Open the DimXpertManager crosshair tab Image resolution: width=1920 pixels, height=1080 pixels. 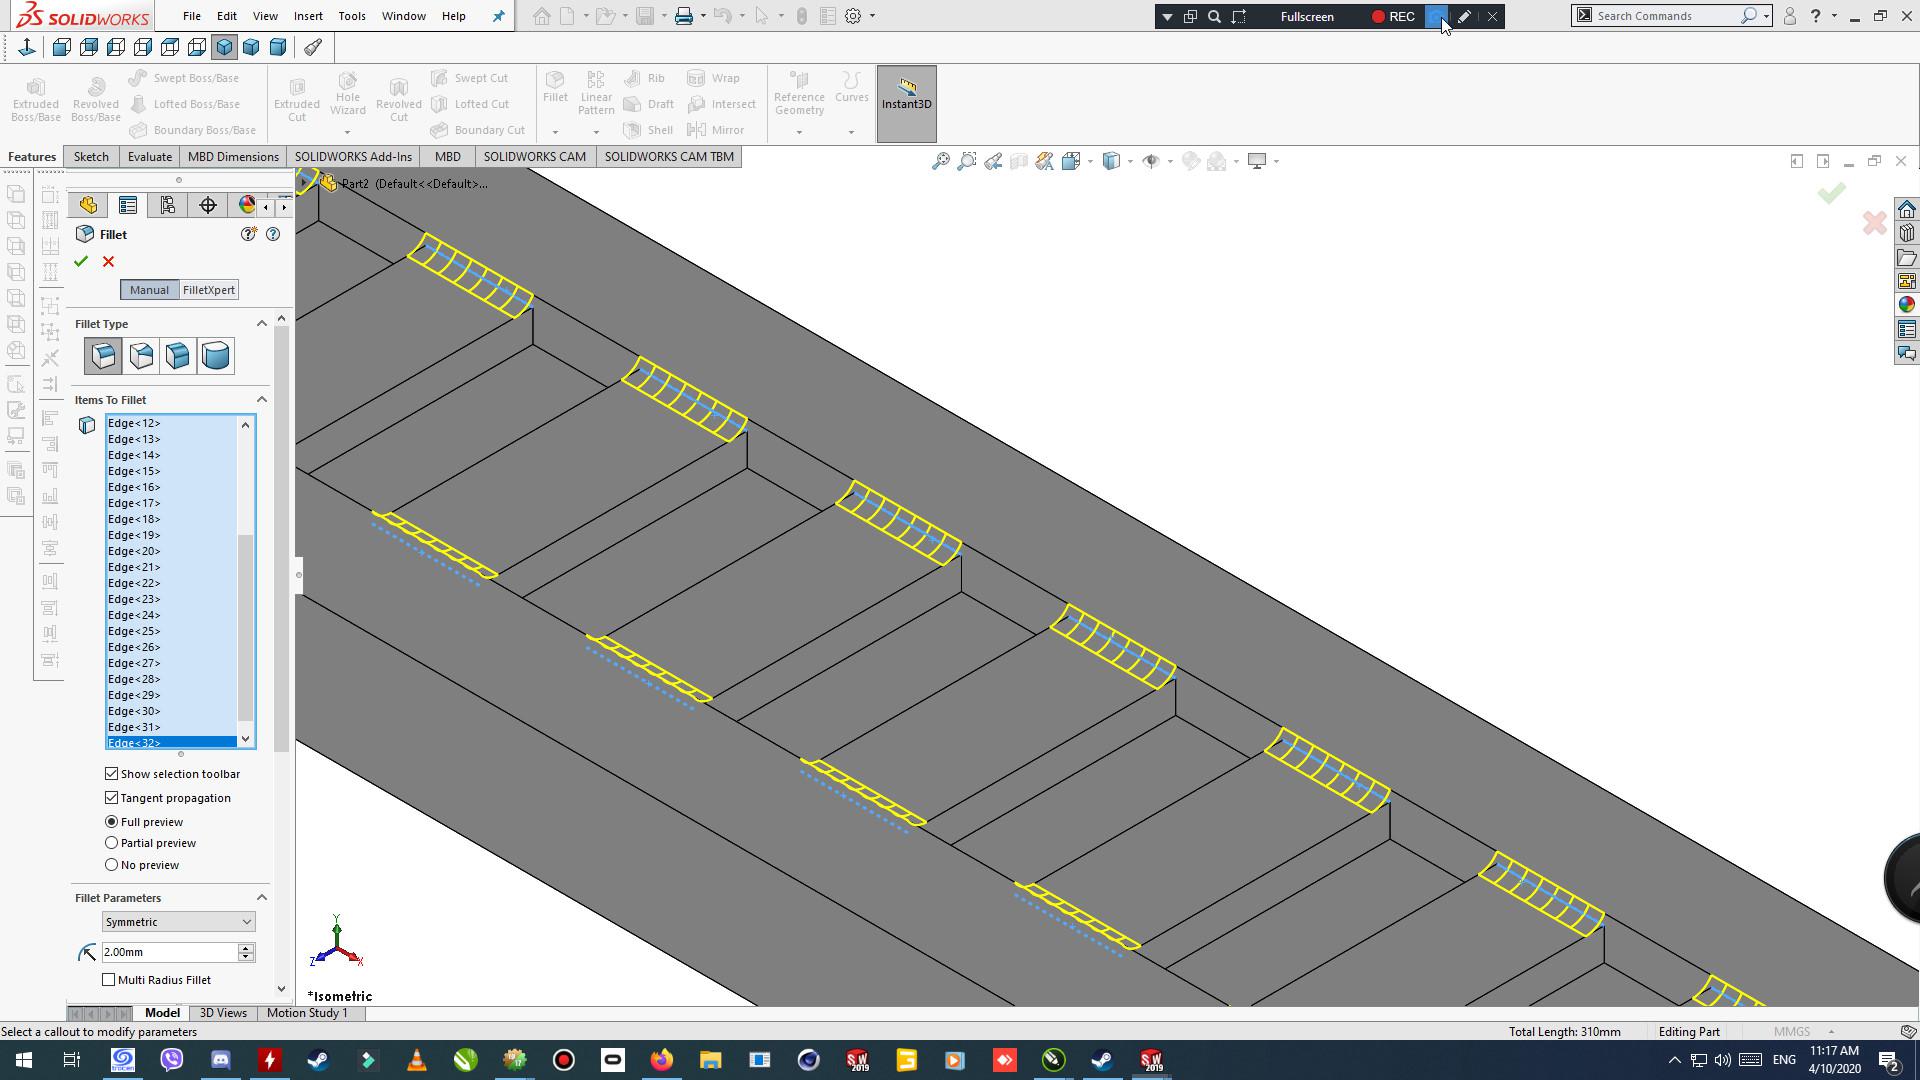(208, 206)
